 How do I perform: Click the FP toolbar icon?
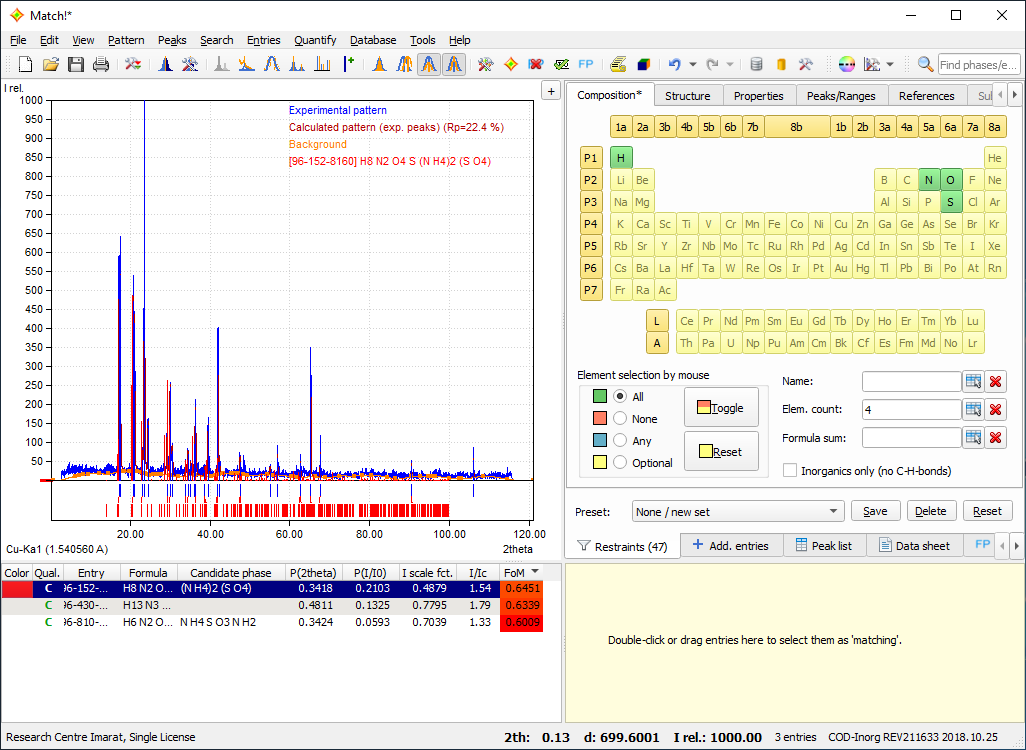coord(586,64)
